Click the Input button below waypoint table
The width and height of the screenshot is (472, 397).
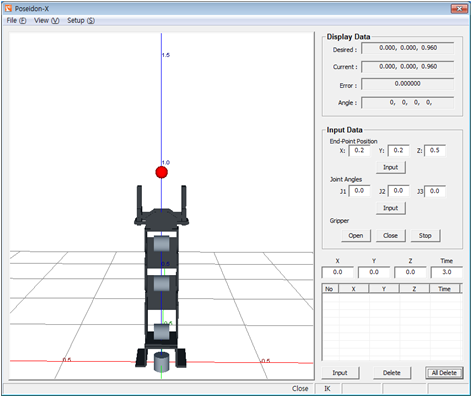click(340, 373)
